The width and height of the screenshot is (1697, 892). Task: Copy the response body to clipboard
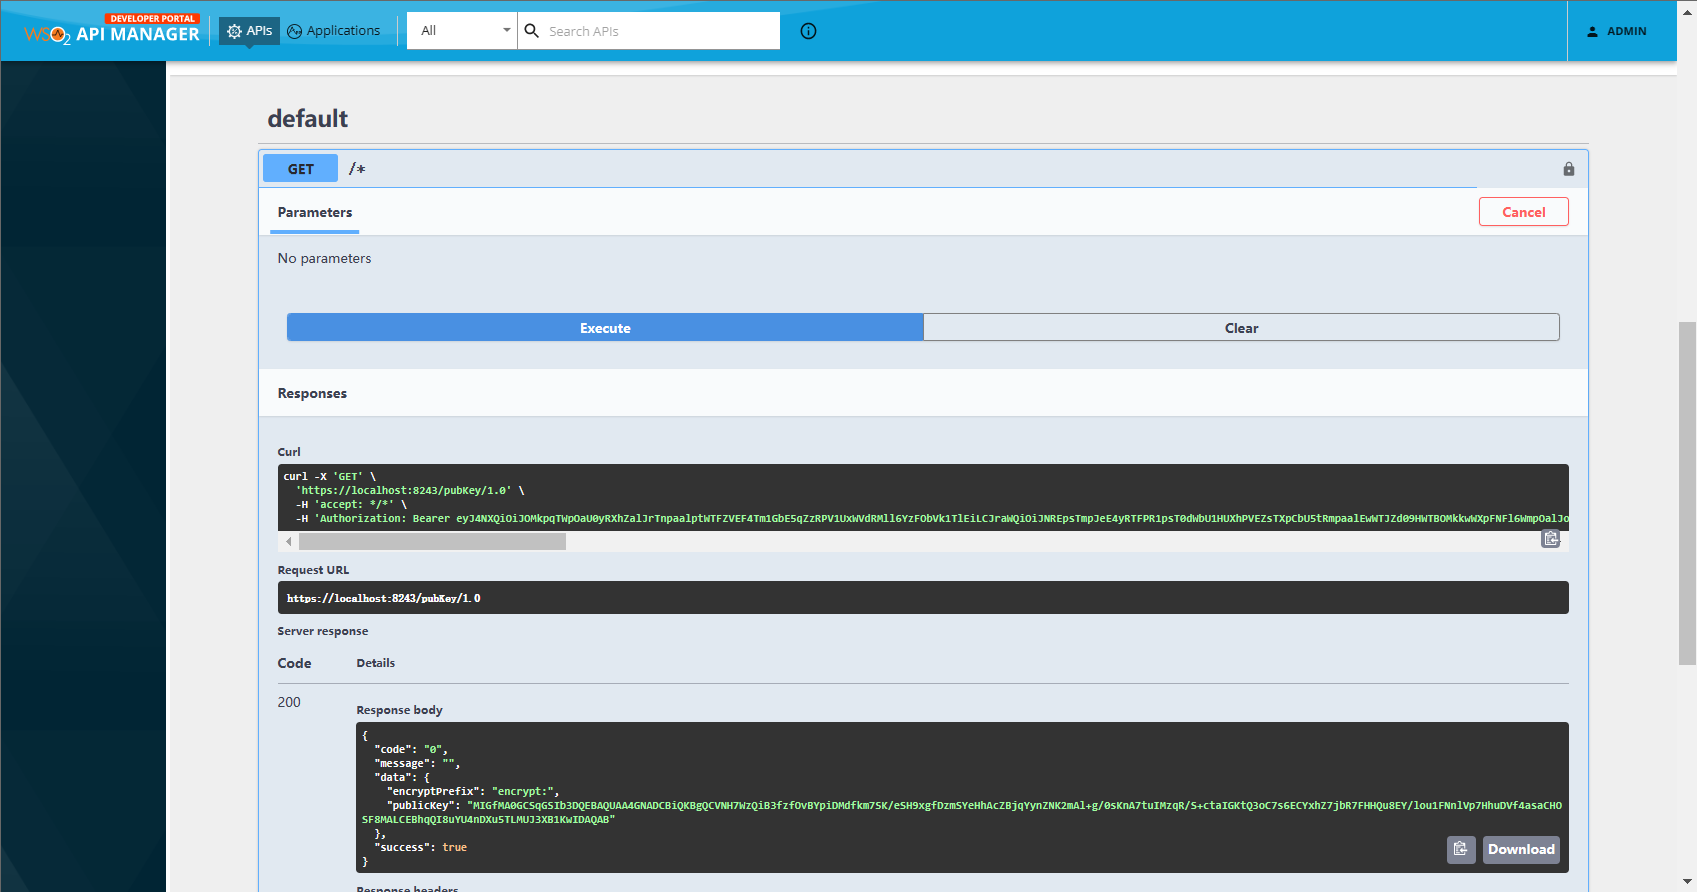tap(1461, 849)
